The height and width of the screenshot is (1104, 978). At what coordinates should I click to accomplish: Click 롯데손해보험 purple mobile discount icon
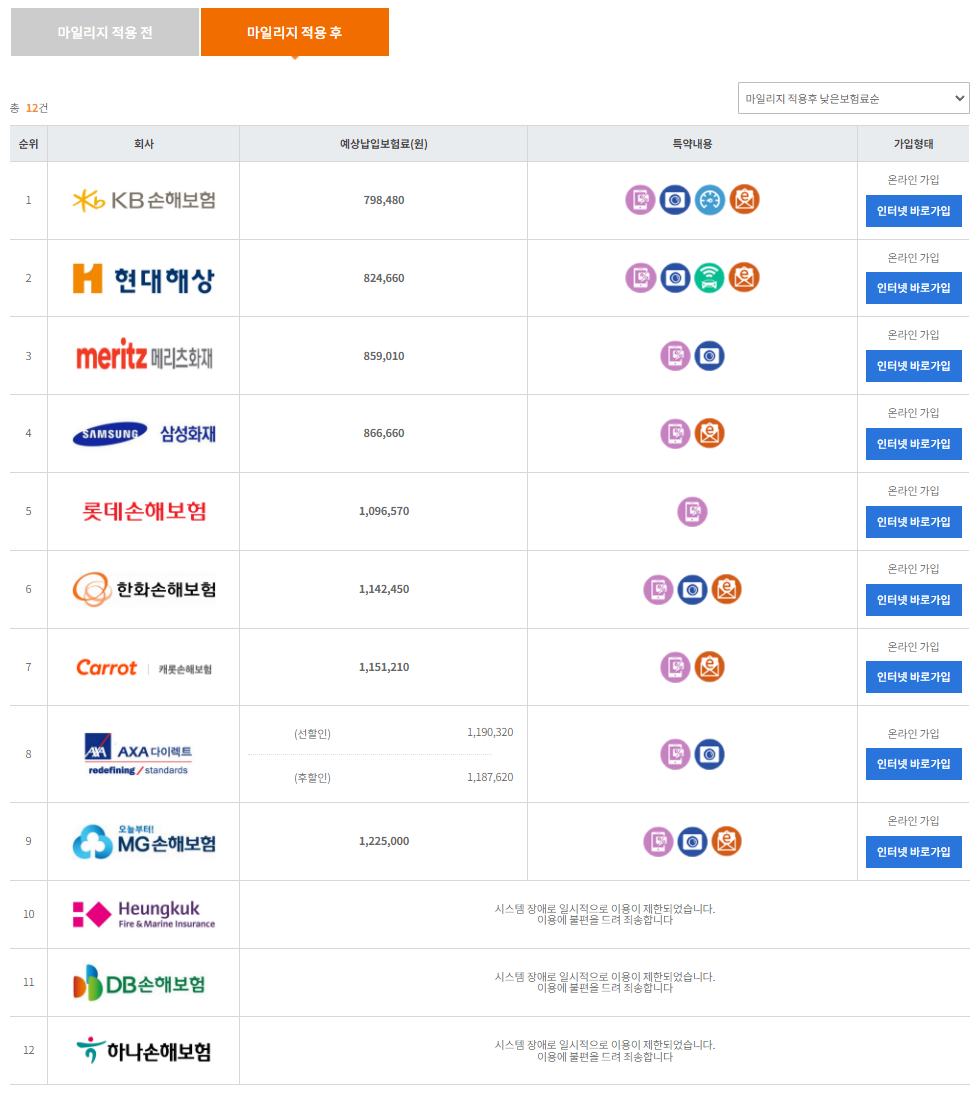coord(692,511)
